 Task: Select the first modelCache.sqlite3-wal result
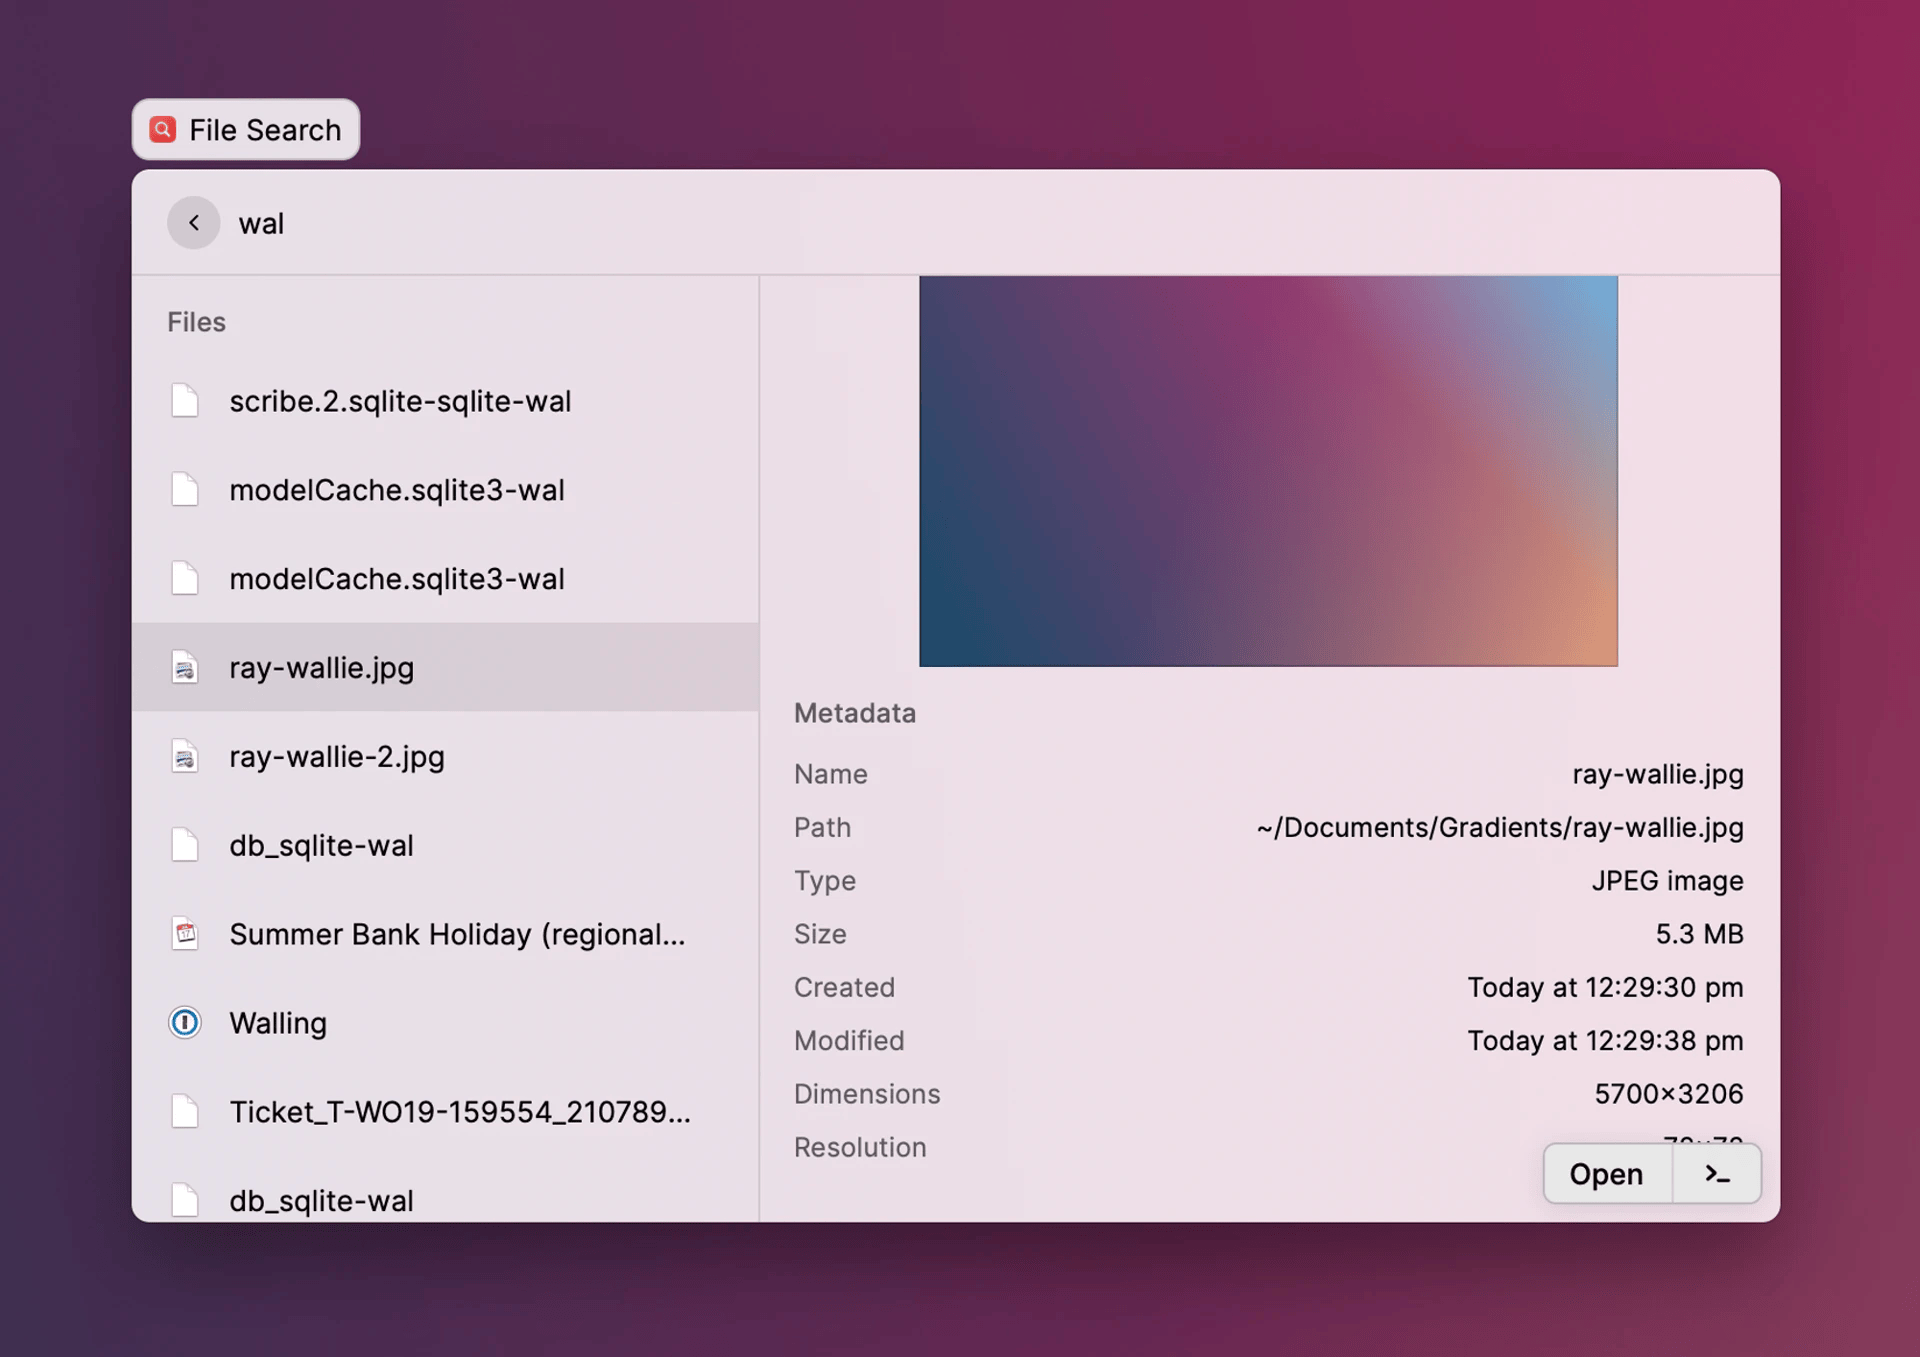click(397, 490)
